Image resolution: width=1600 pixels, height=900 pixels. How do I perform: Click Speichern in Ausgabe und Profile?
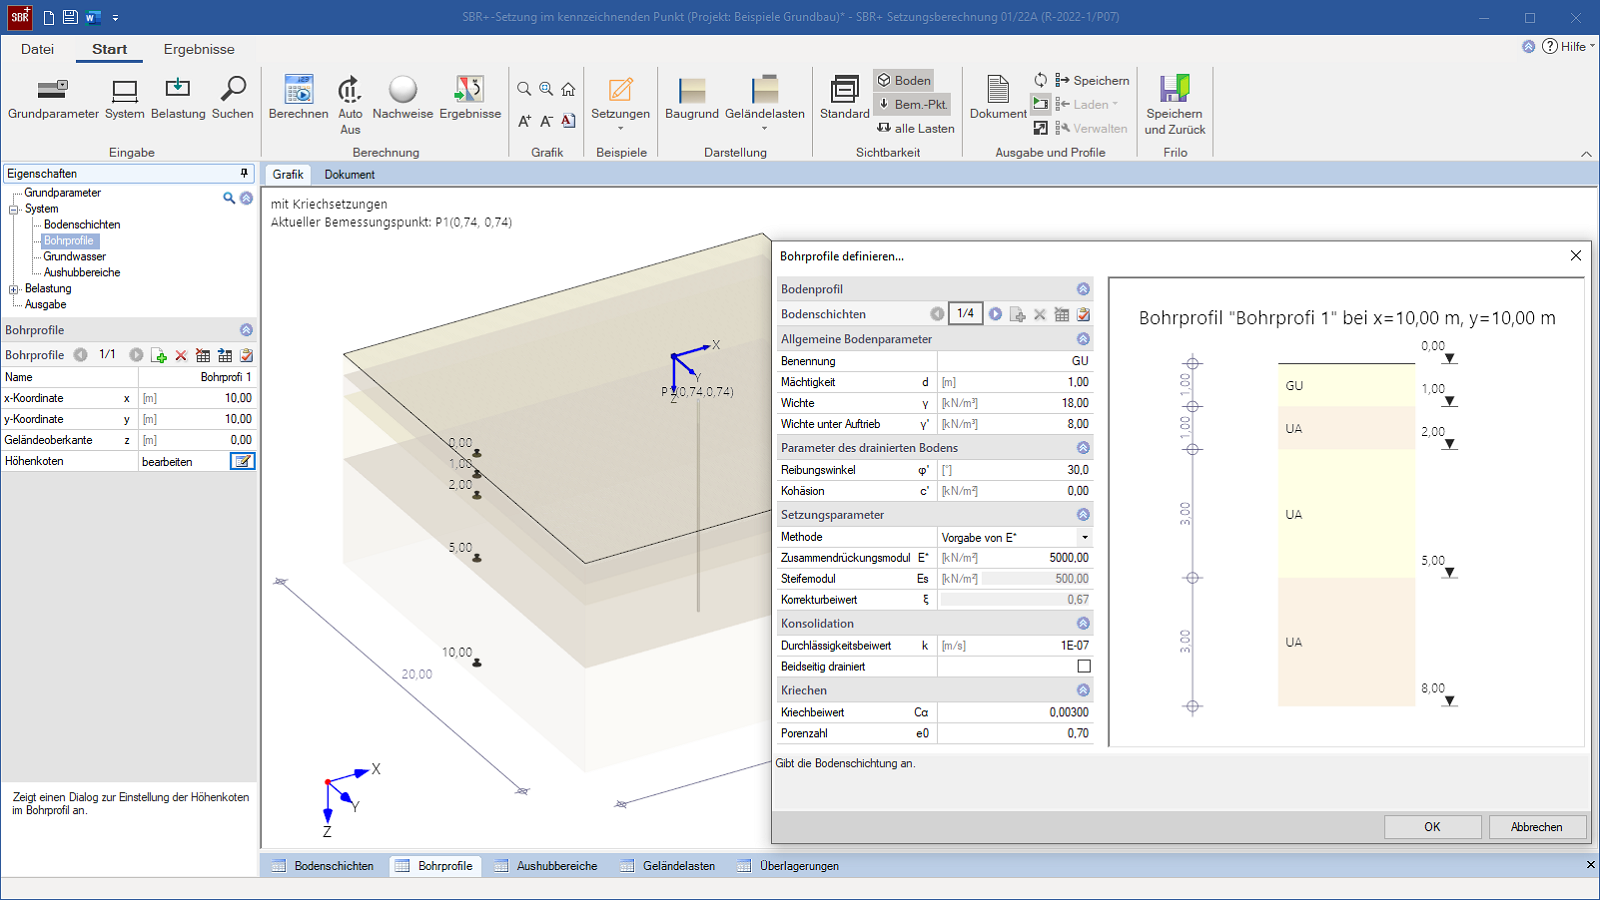click(1092, 80)
